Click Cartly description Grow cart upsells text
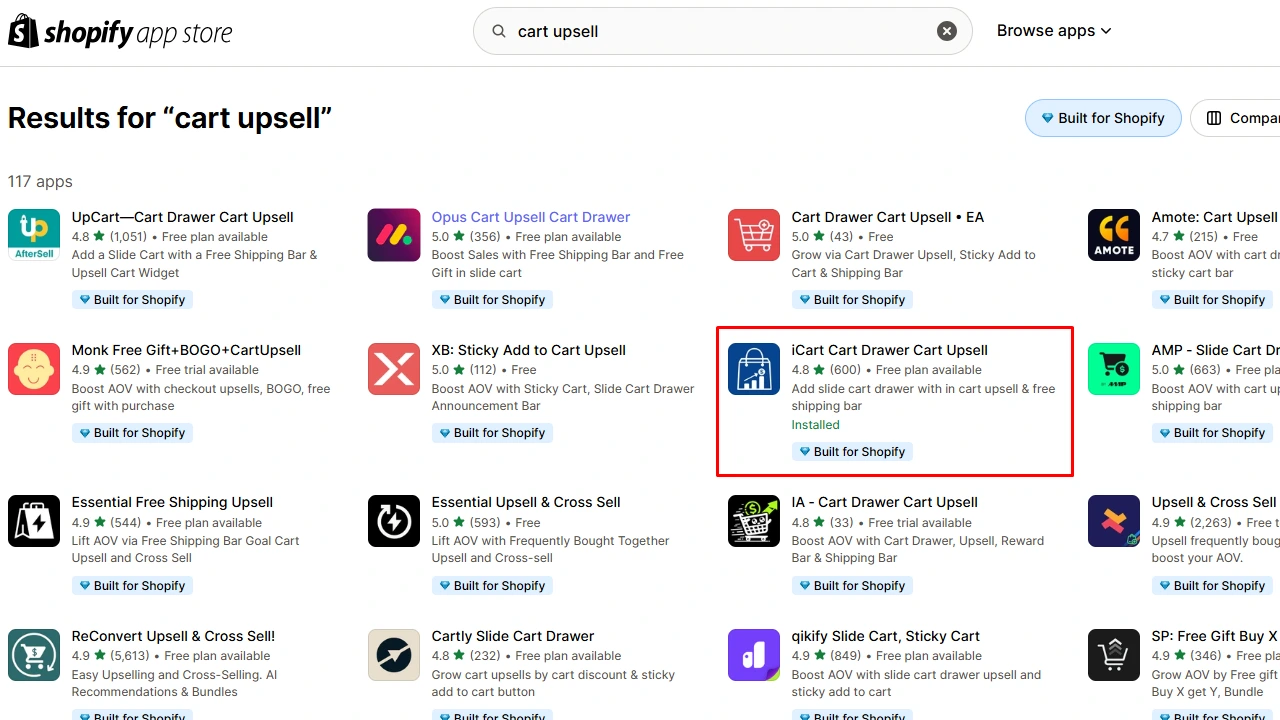This screenshot has height=720, width=1280. pos(554,683)
